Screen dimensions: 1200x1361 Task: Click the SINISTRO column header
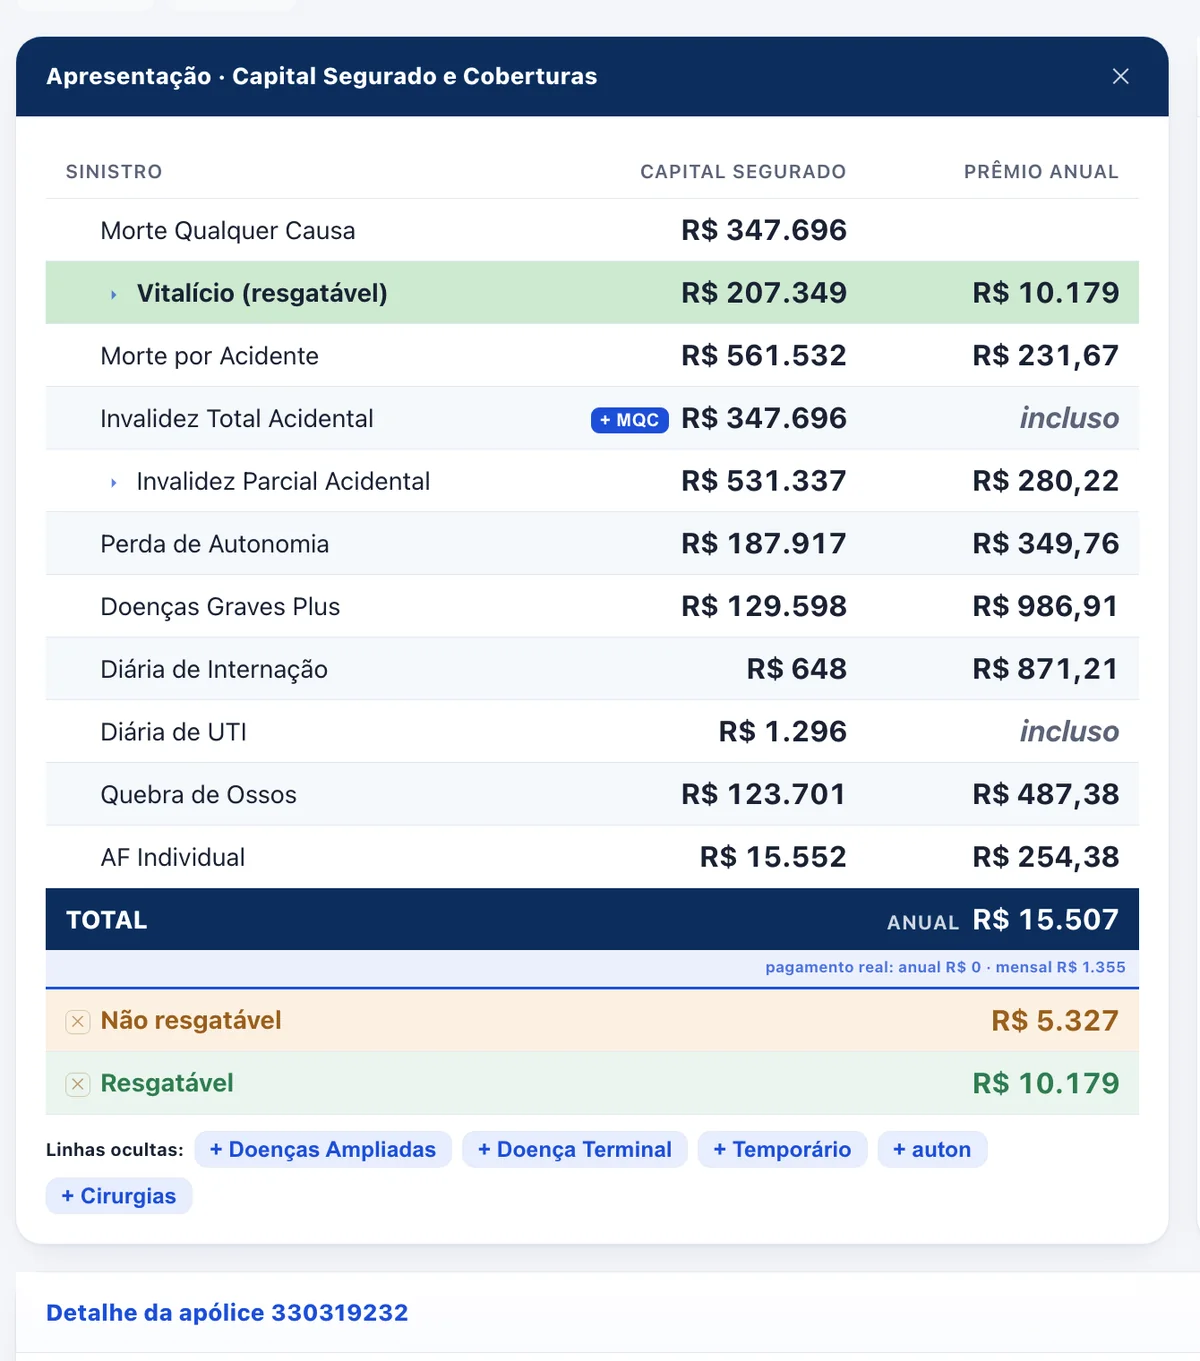pos(114,172)
